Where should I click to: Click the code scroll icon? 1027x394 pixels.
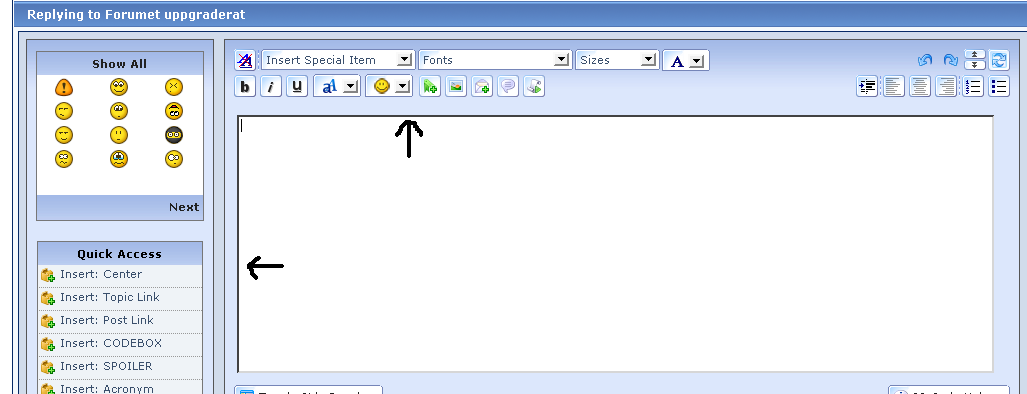(x=534, y=86)
